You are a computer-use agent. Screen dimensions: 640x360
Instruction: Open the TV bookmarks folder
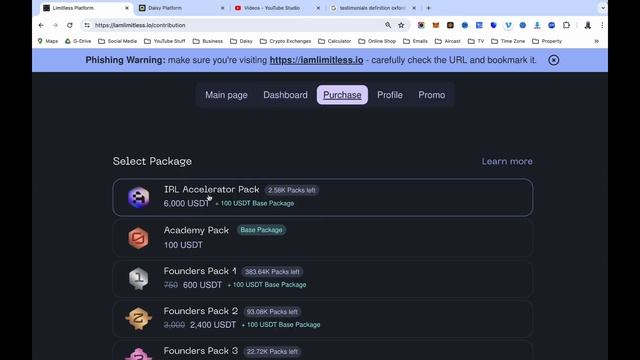point(476,41)
